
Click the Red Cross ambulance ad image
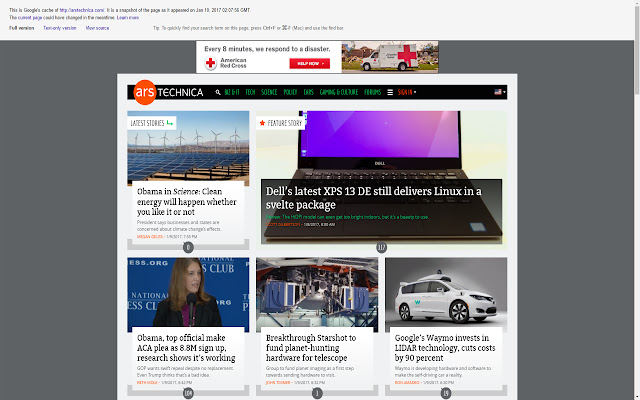coord(390,57)
